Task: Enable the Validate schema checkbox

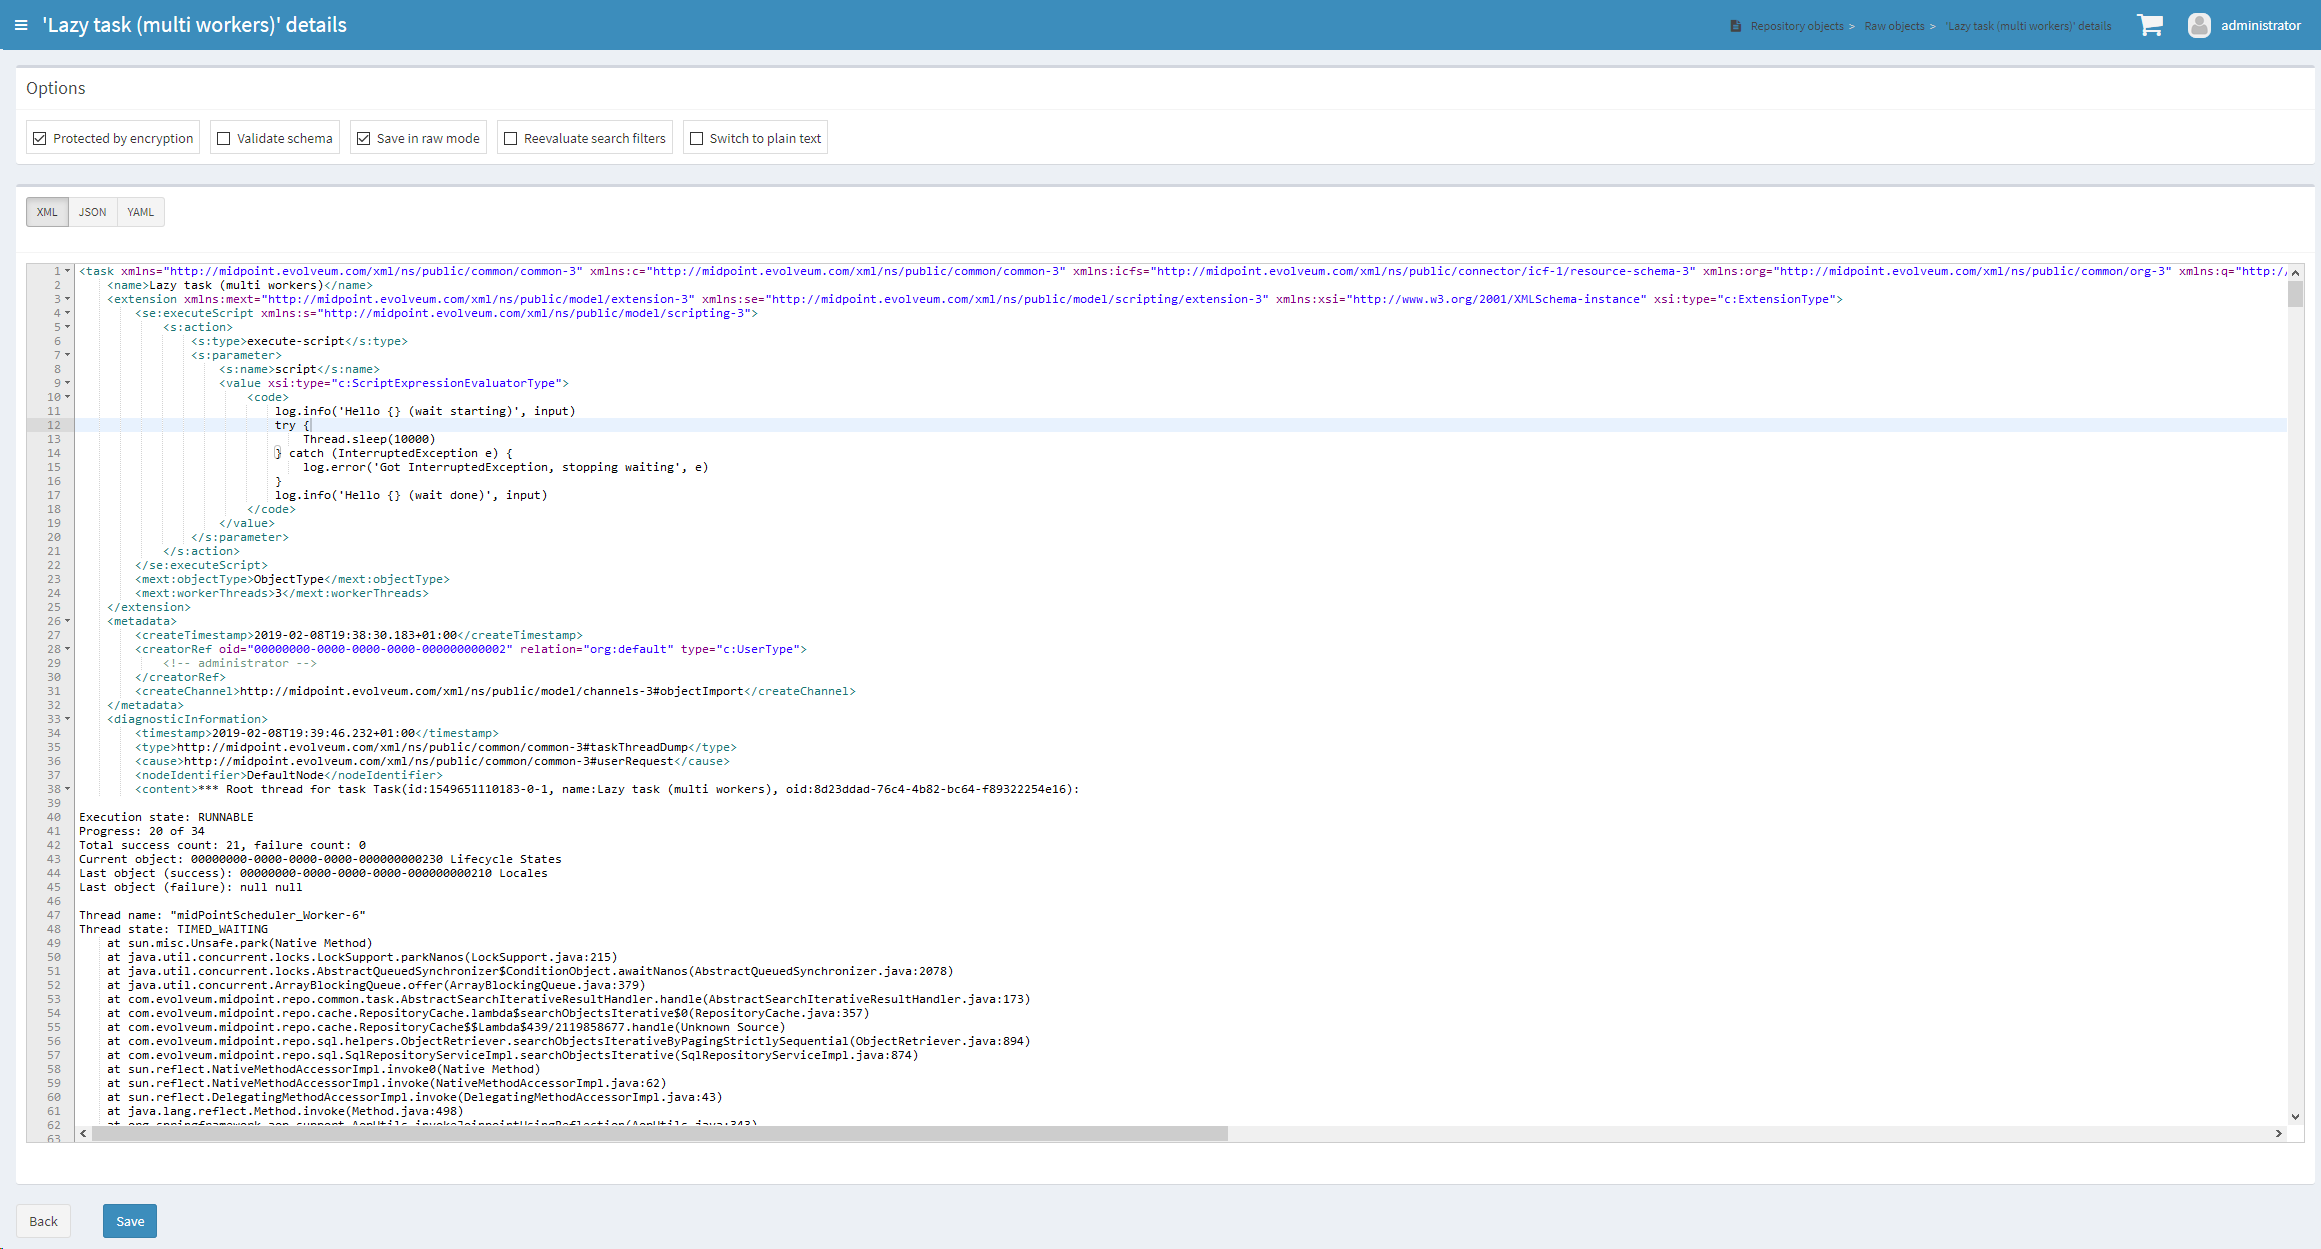Action: [x=224, y=138]
